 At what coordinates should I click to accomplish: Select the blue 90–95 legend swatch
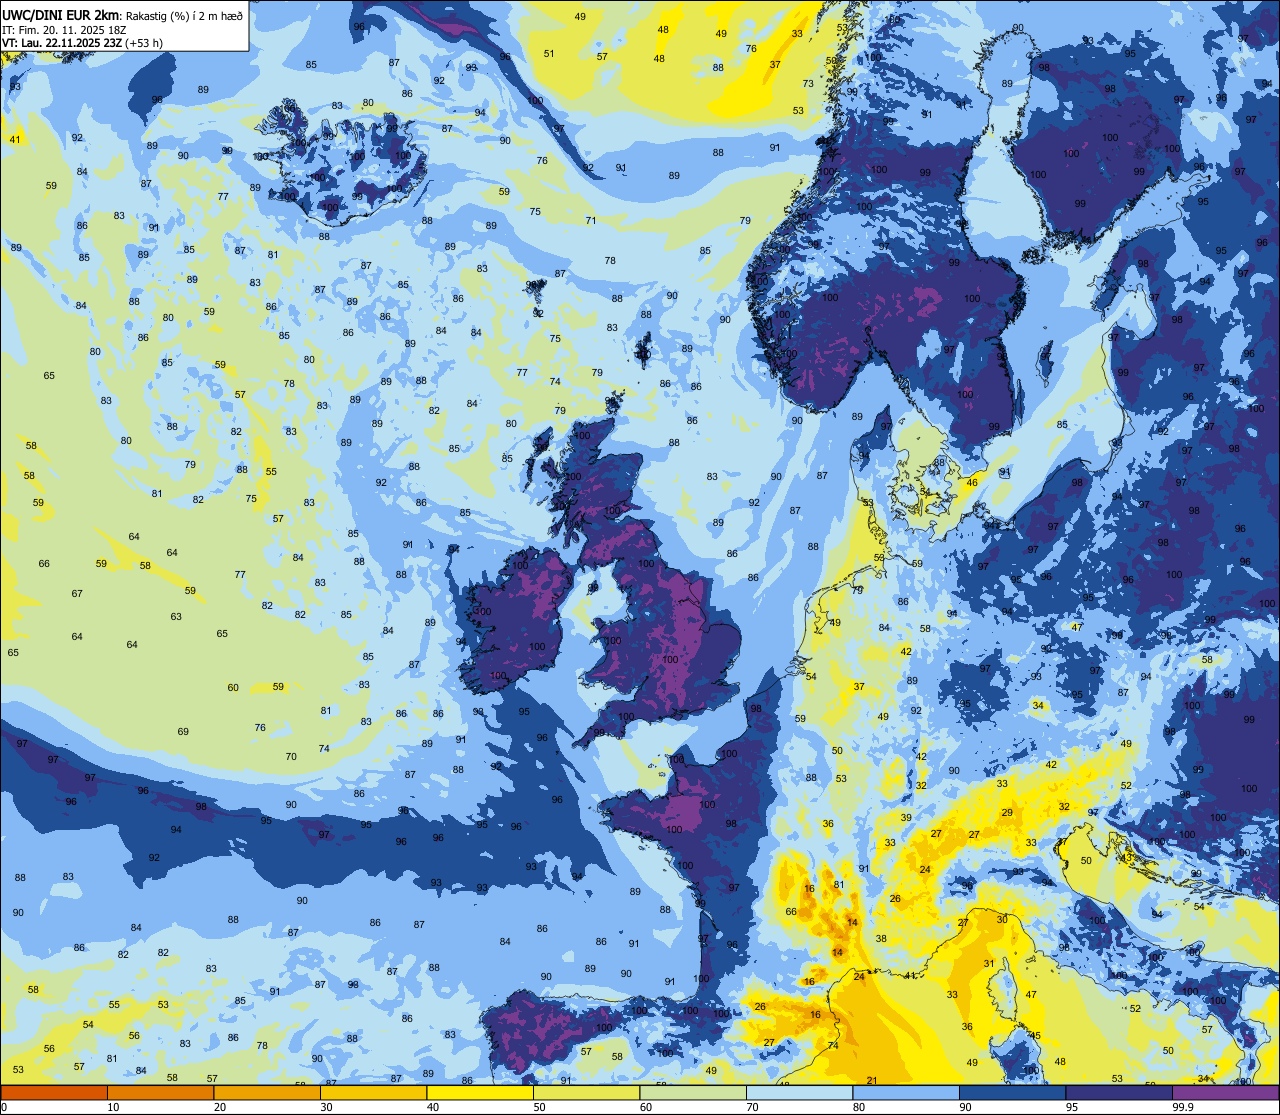1012,1092
